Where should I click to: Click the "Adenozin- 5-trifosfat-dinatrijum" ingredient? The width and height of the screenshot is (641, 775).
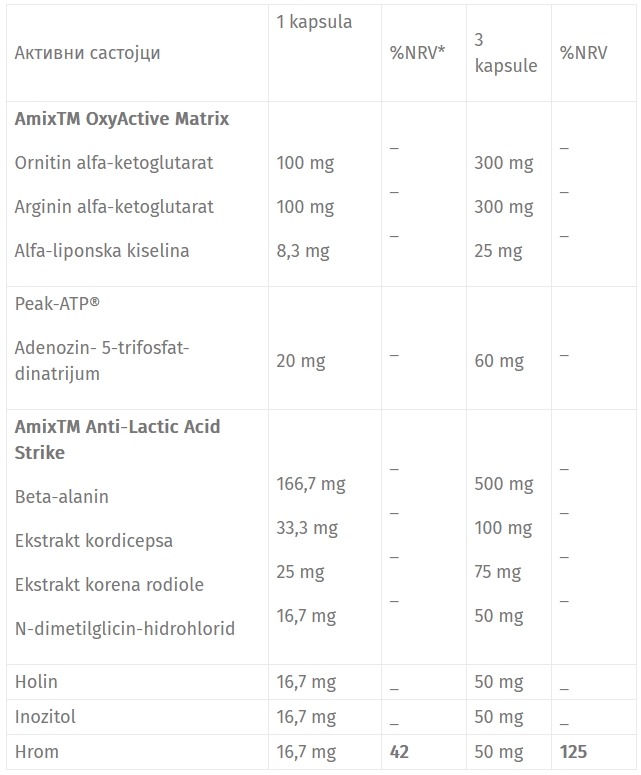click(x=102, y=361)
